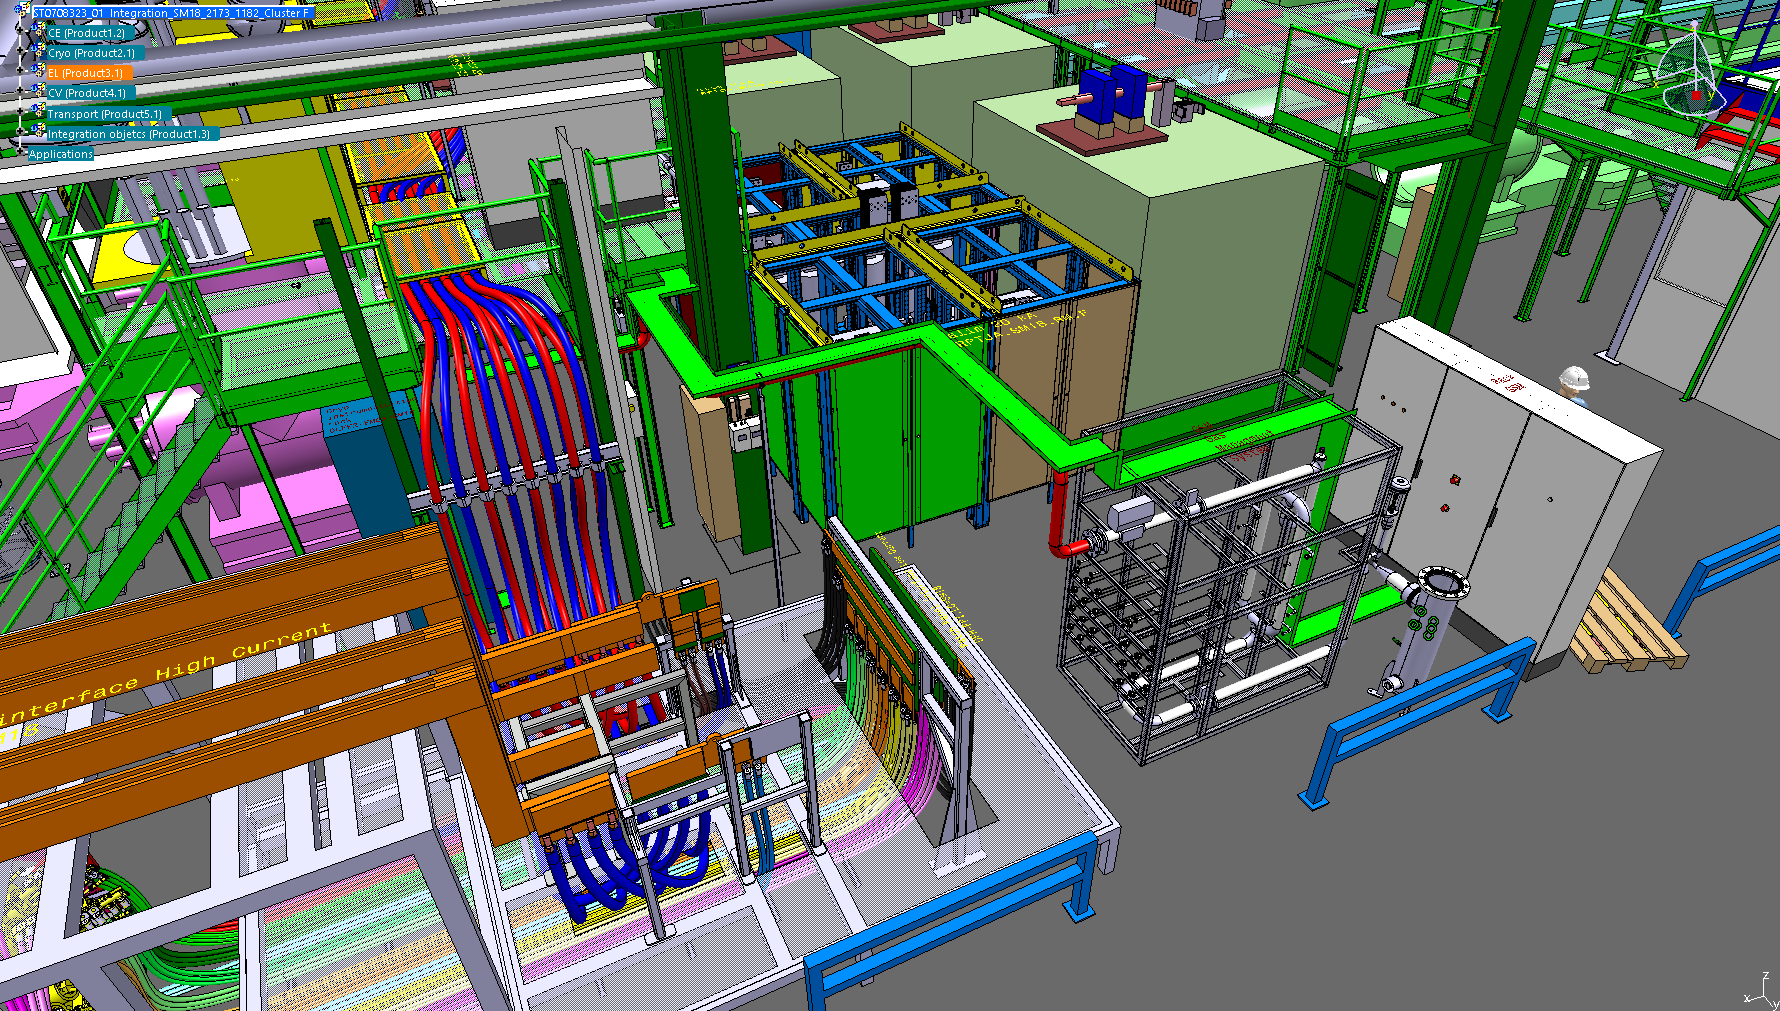1780x1011 pixels.
Task: Click the CE product icon in tree
Action: pos(39,32)
